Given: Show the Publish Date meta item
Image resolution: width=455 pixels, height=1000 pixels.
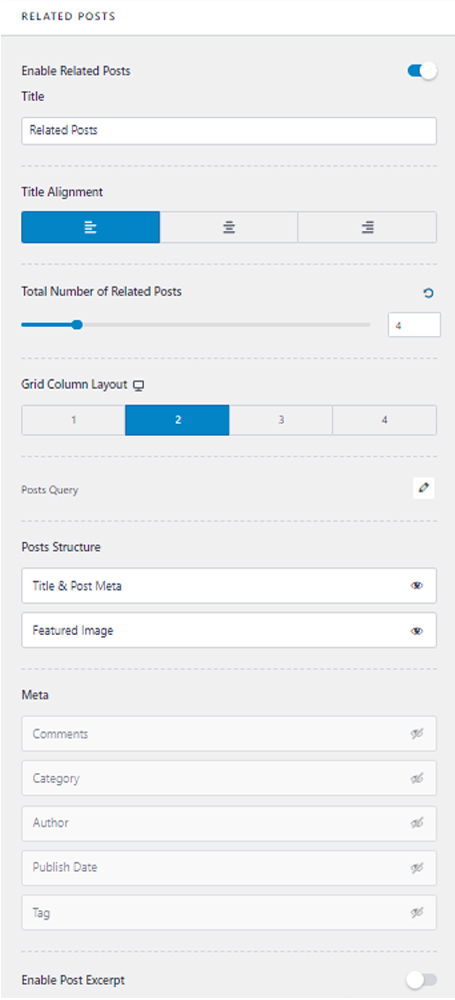Looking at the screenshot, I should [417, 868].
